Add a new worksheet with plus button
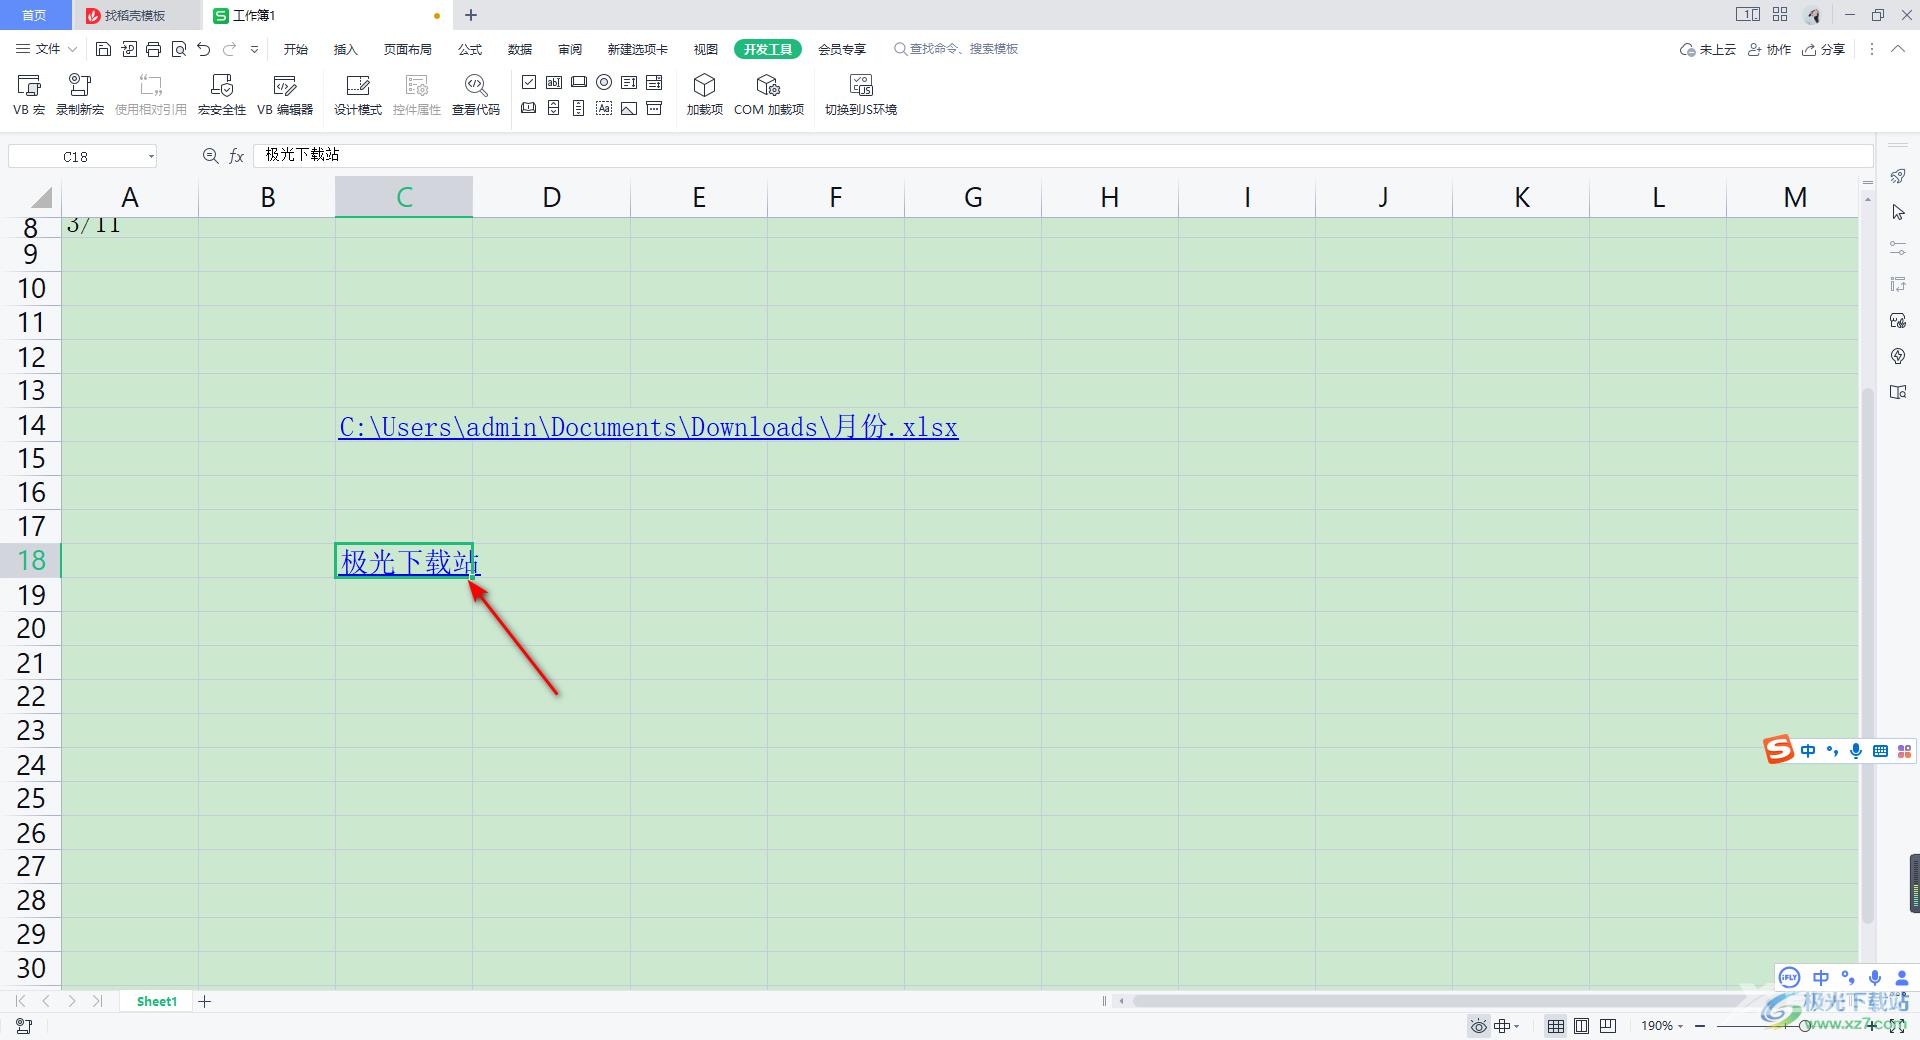The image size is (1920, 1040). click(205, 1001)
